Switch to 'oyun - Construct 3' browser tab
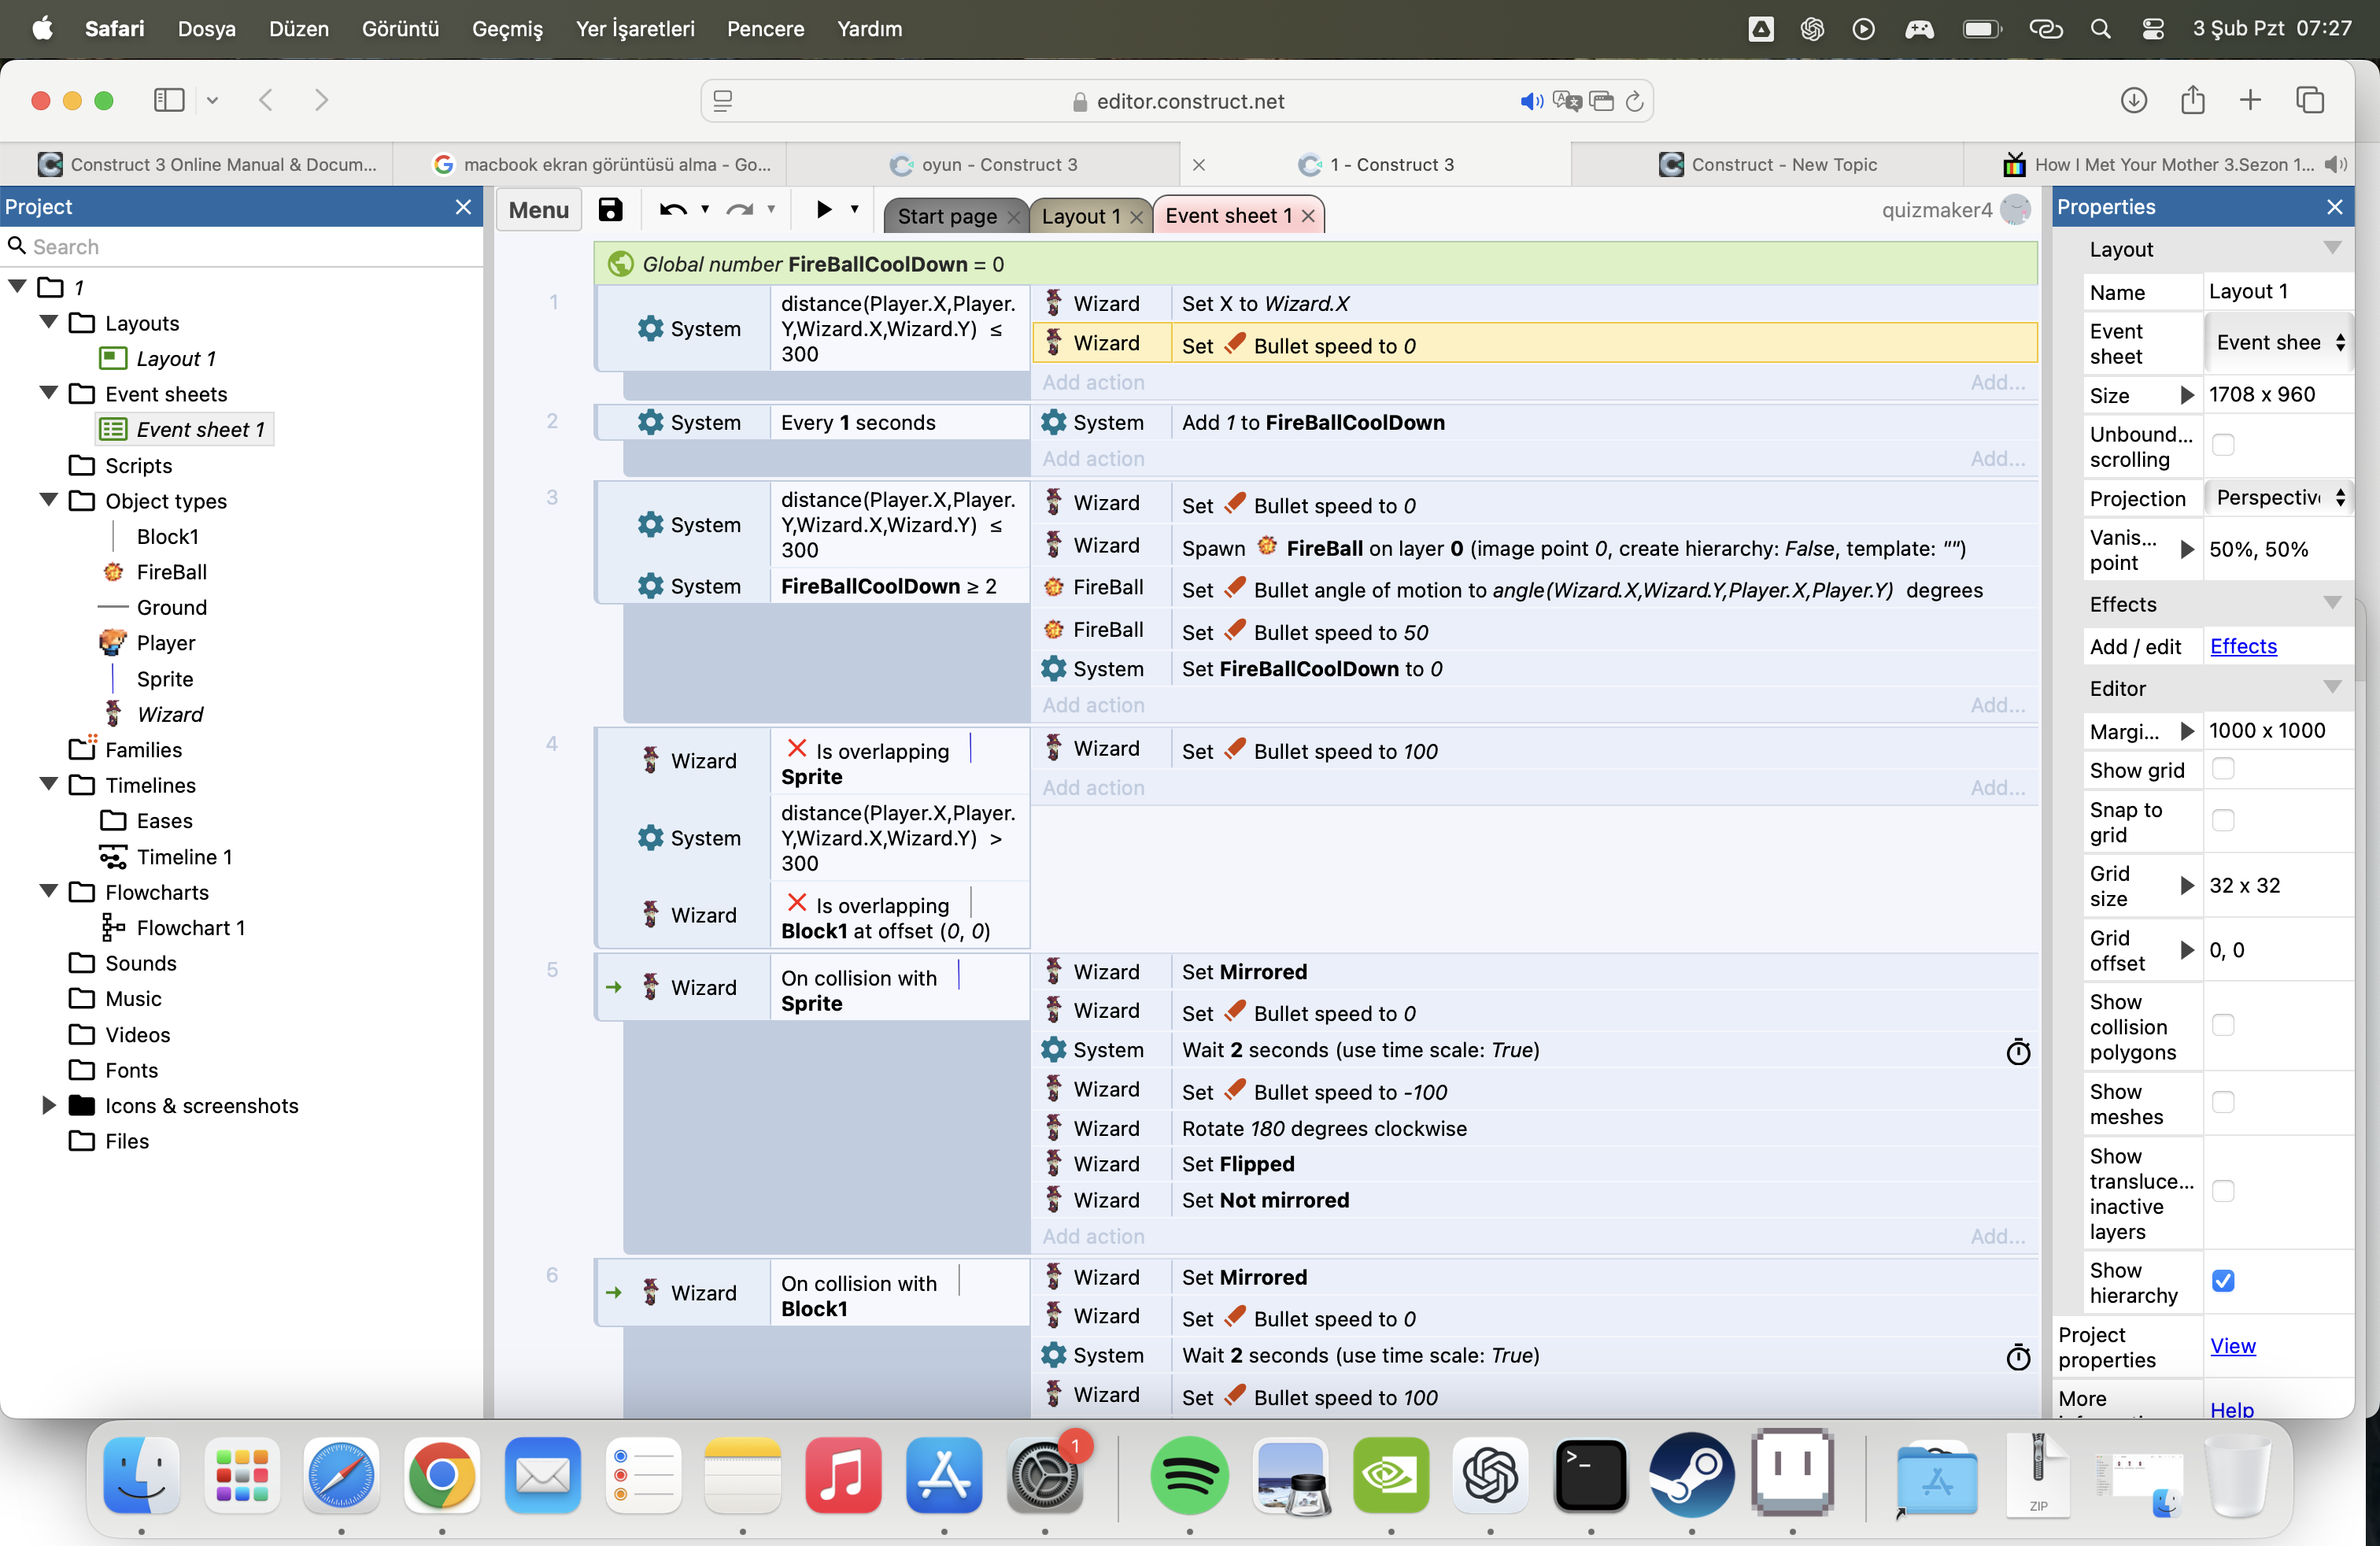This screenshot has height=1546, width=2380. point(985,164)
